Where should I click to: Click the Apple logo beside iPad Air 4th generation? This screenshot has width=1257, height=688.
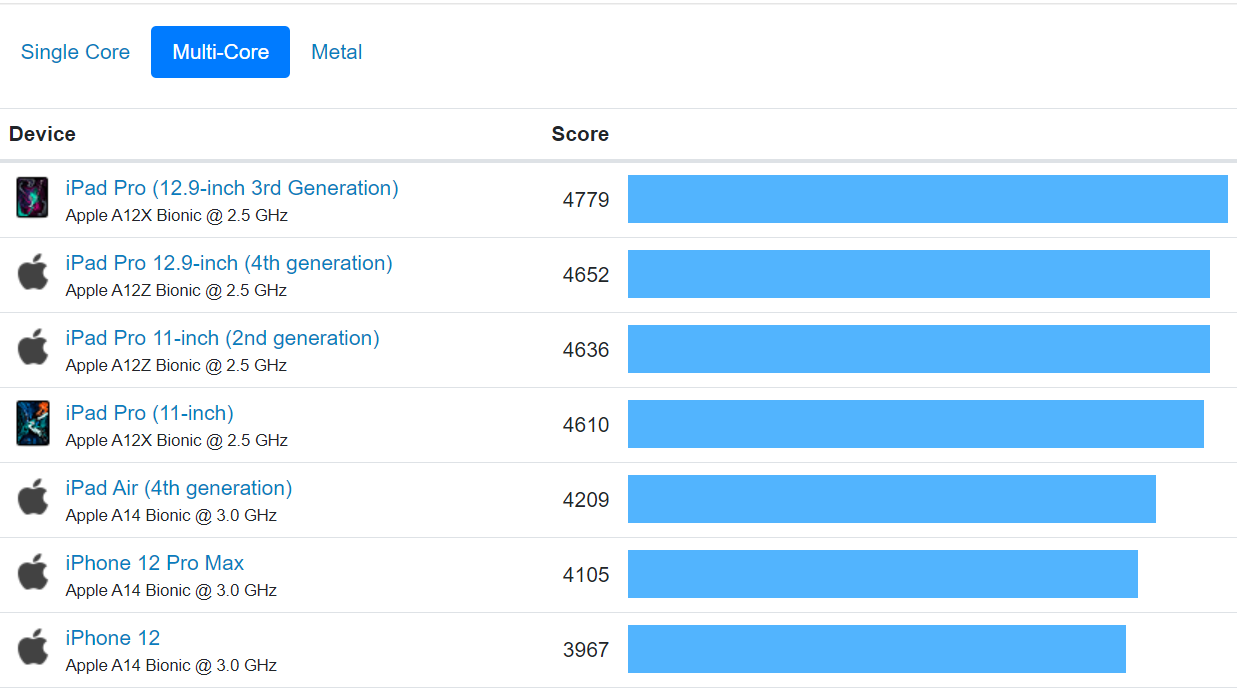pyautogui.click(x=32, y=498)
